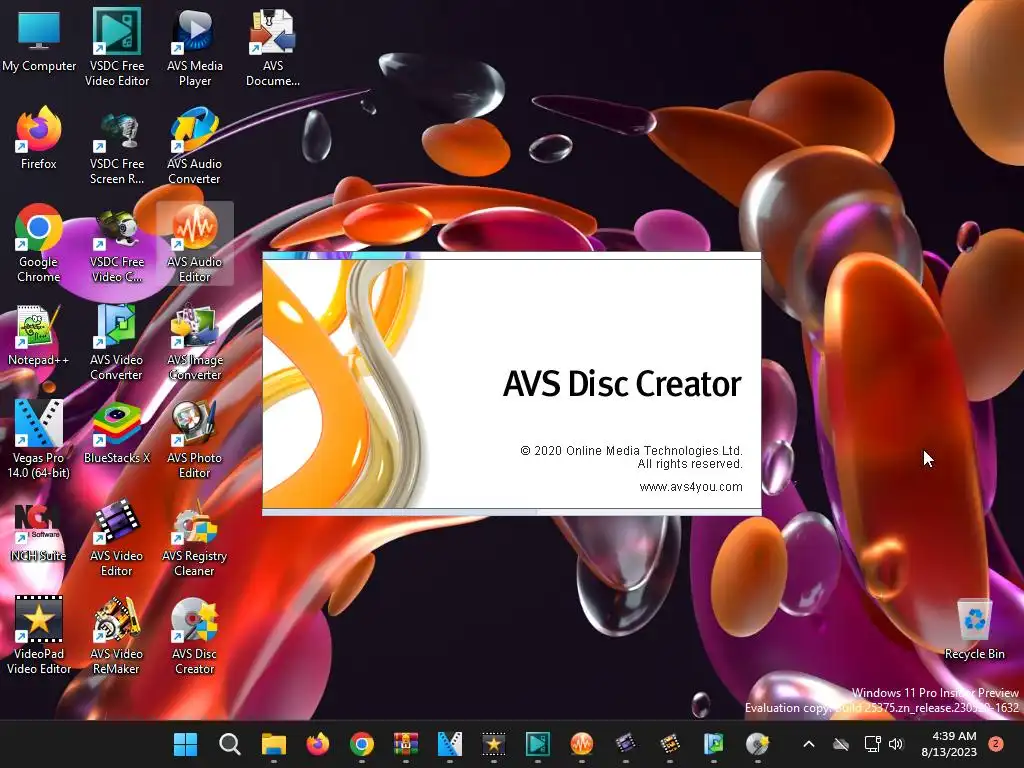Click the VideoPad star icon in the taskbar
1024x768 pixels.
coord(494,744)
